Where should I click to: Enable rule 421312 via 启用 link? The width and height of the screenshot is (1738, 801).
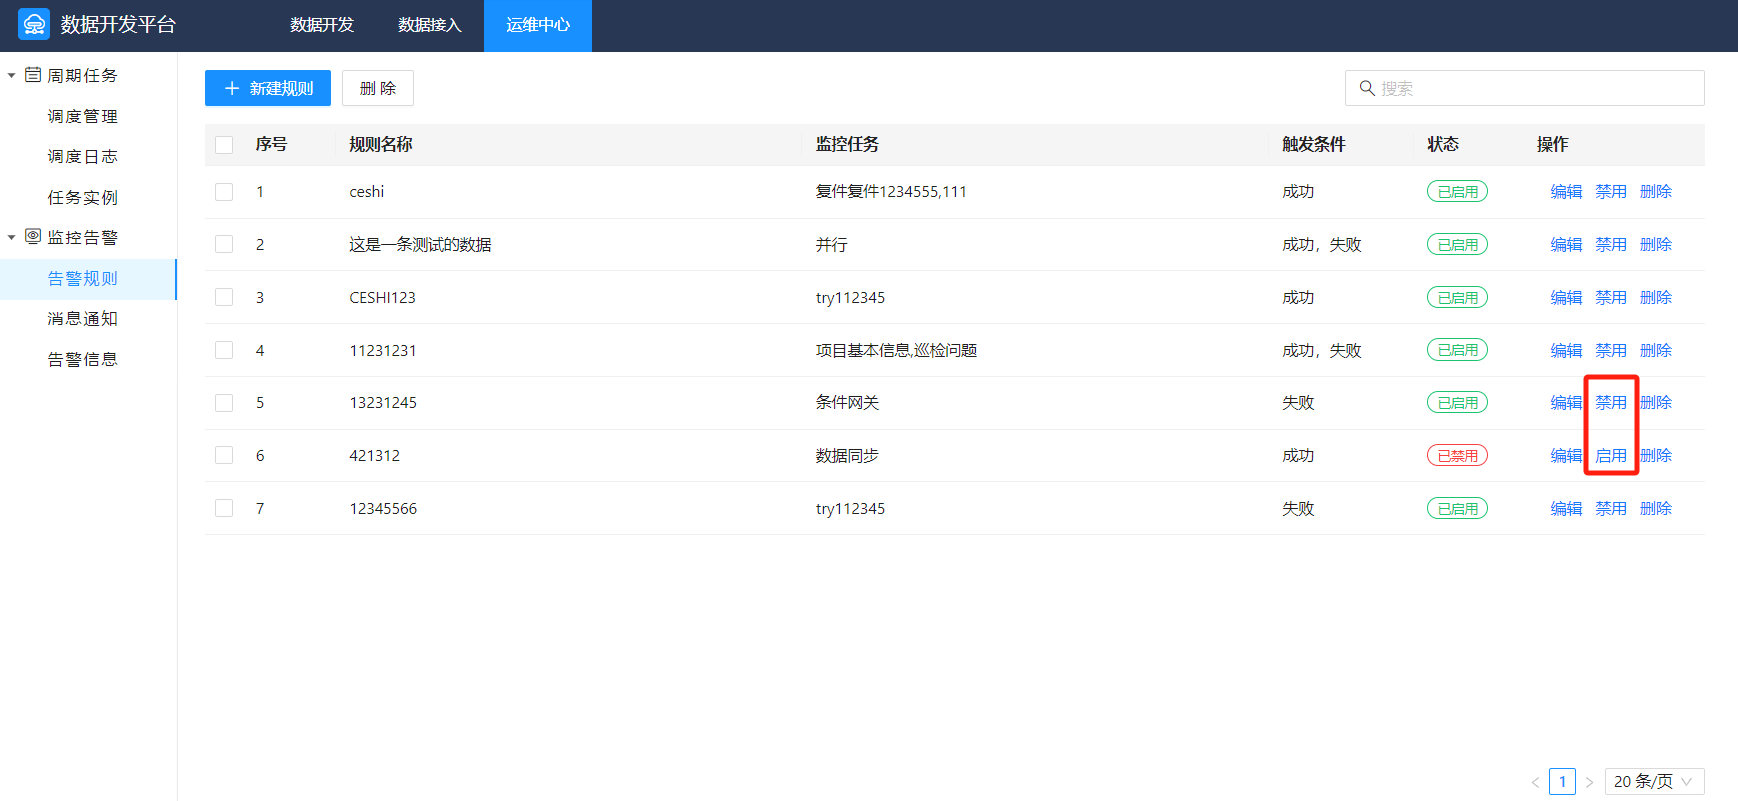click(x=1610, y=456)
